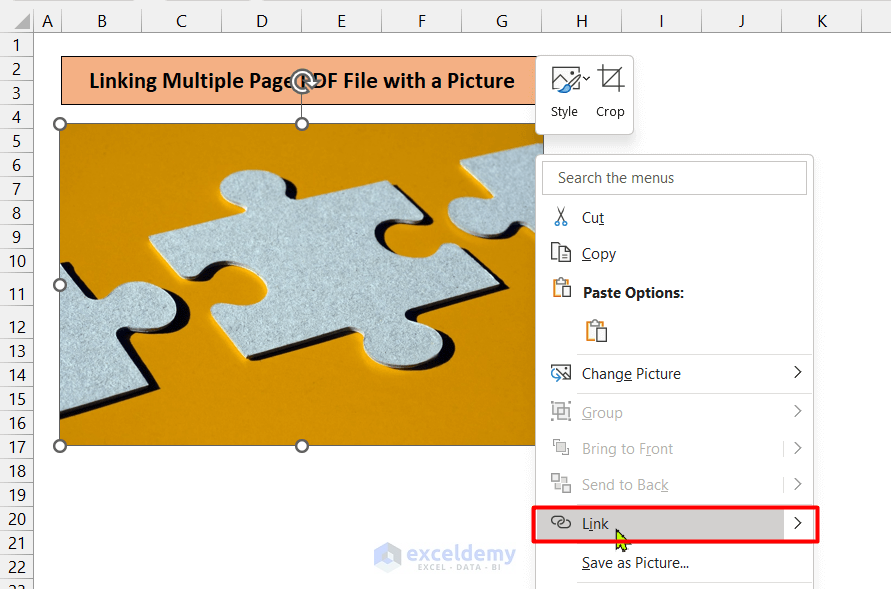
Task: Select the Link menu entry
Action: 660,524
